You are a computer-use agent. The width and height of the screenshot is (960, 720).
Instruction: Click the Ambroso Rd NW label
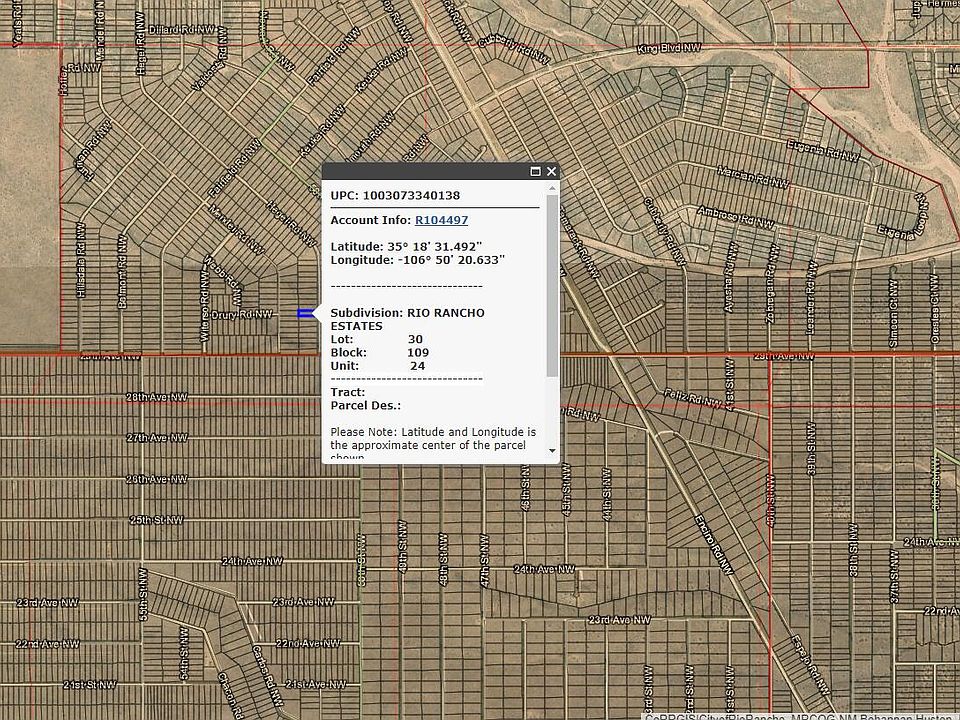point(735,216)
